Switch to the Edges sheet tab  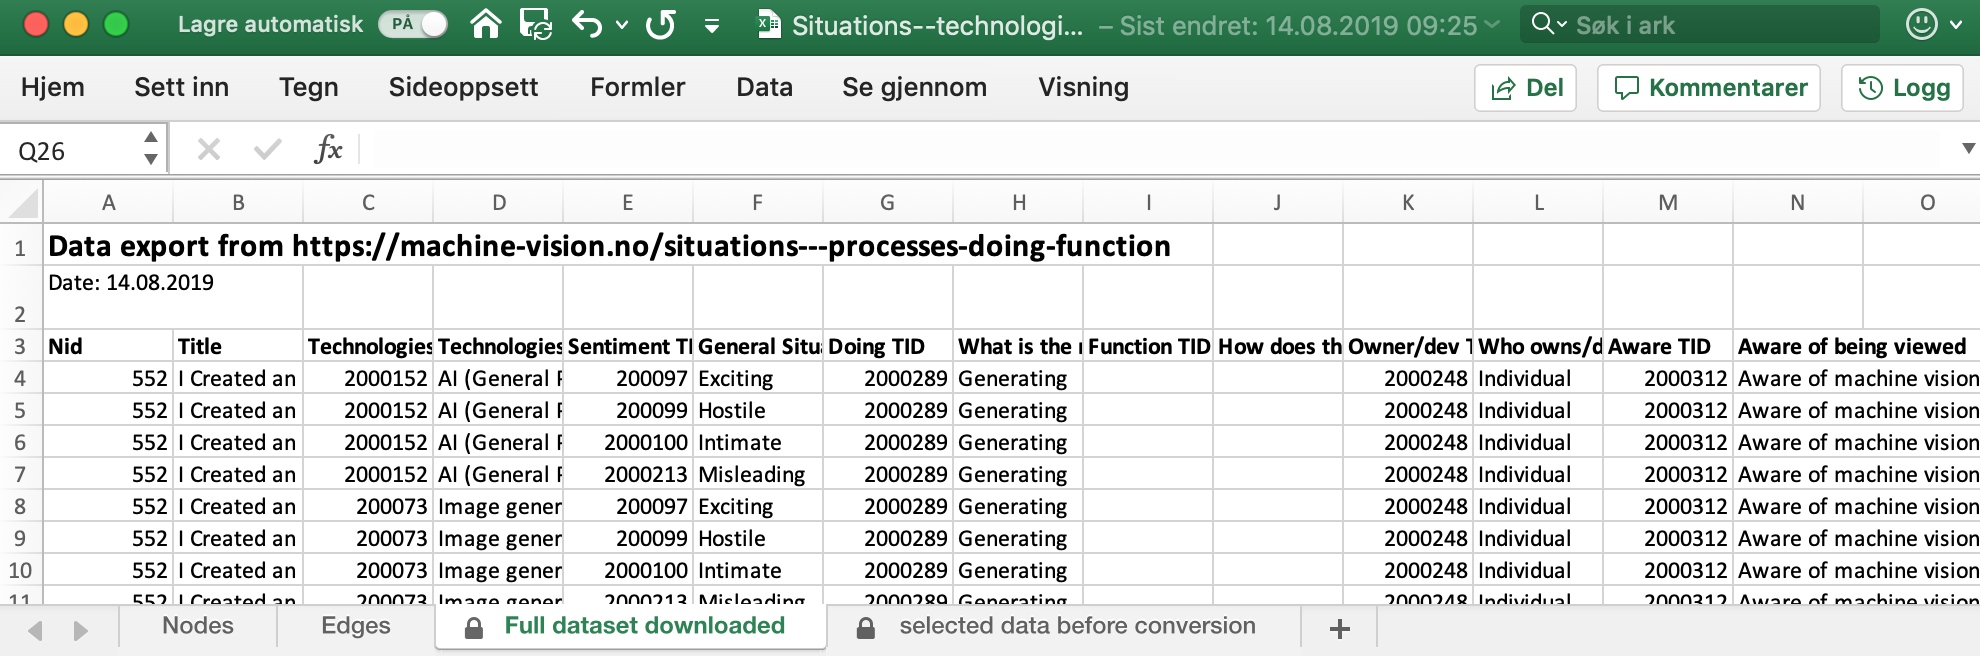click(x=355, y=626)
